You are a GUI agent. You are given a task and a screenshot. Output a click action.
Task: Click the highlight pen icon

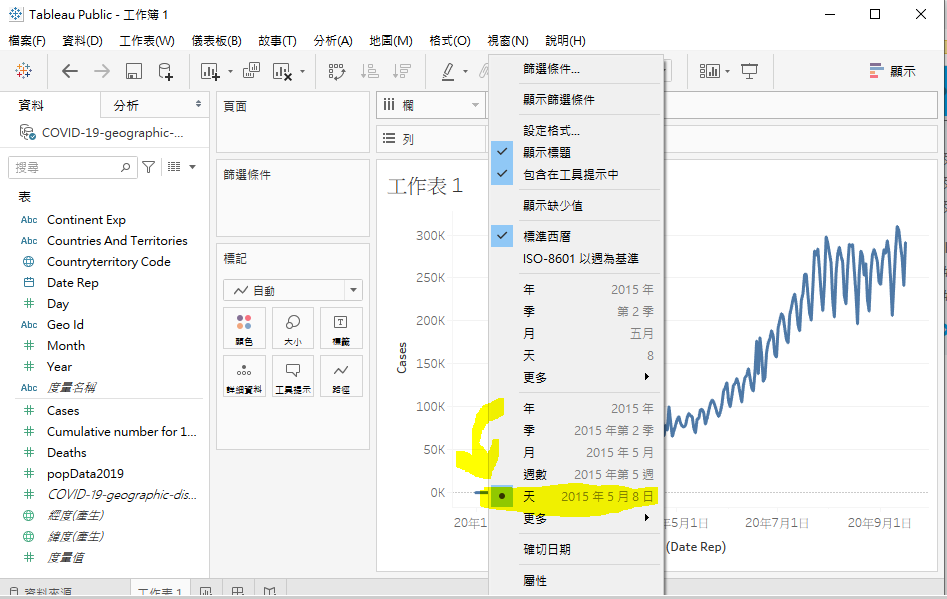point(448,71)
